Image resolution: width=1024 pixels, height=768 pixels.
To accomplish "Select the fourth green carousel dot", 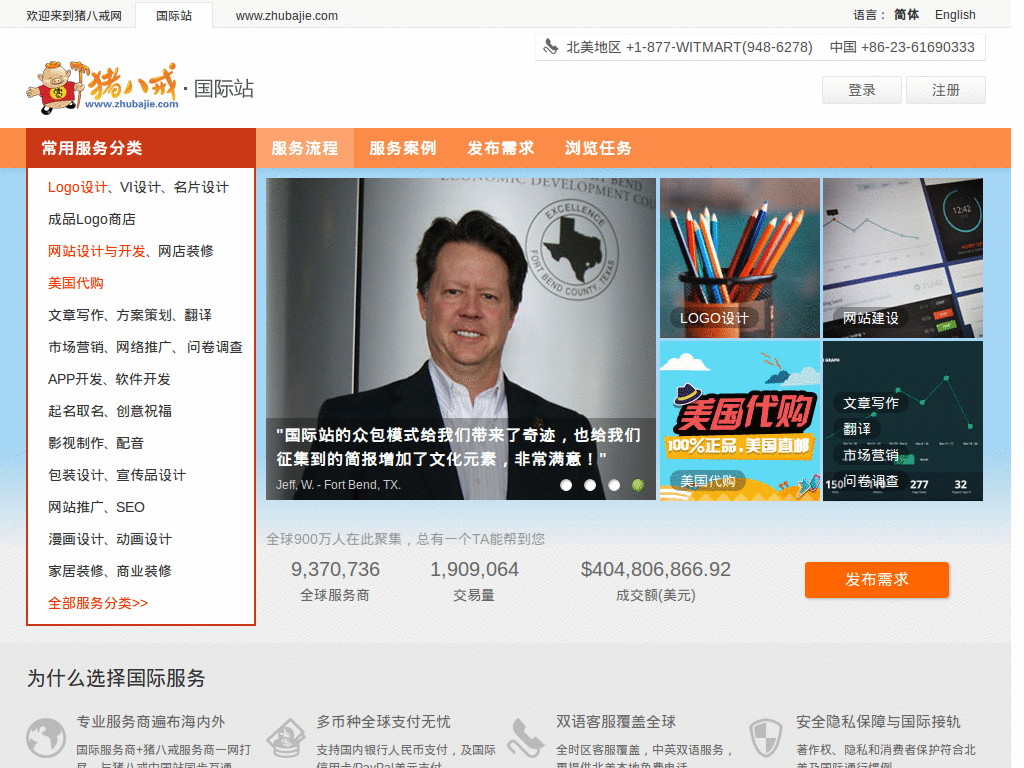I will pos(638,485).
